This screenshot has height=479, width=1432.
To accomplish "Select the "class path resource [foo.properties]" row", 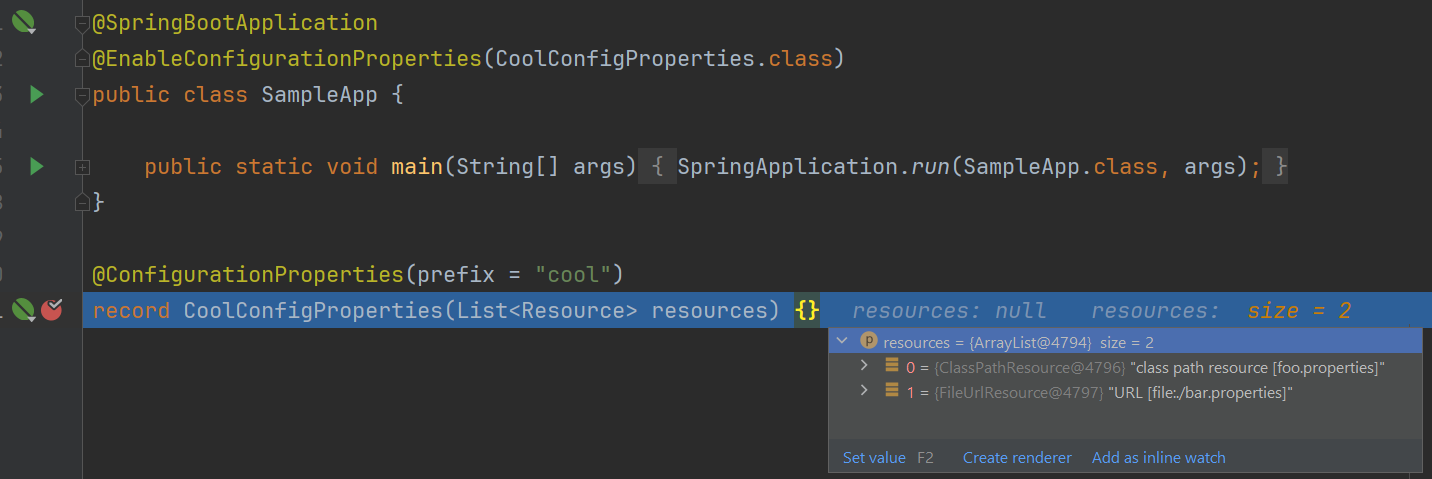I will 1125,367.
